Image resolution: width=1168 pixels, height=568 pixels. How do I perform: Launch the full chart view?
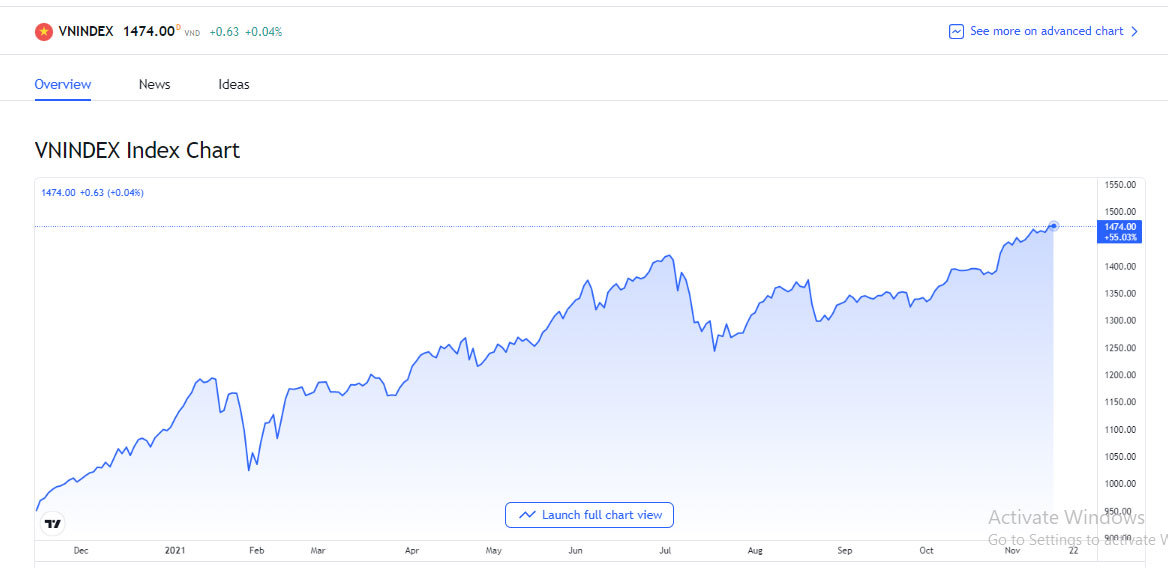pyautogui.click(x=590, y=515)
